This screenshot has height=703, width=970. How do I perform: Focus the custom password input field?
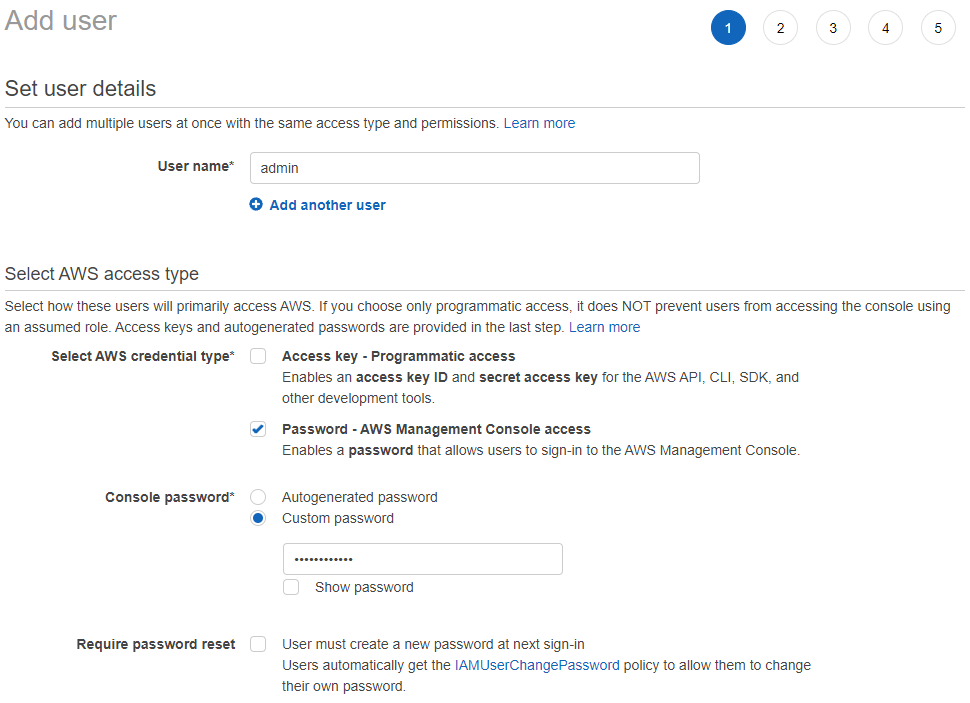pos(423,559)
